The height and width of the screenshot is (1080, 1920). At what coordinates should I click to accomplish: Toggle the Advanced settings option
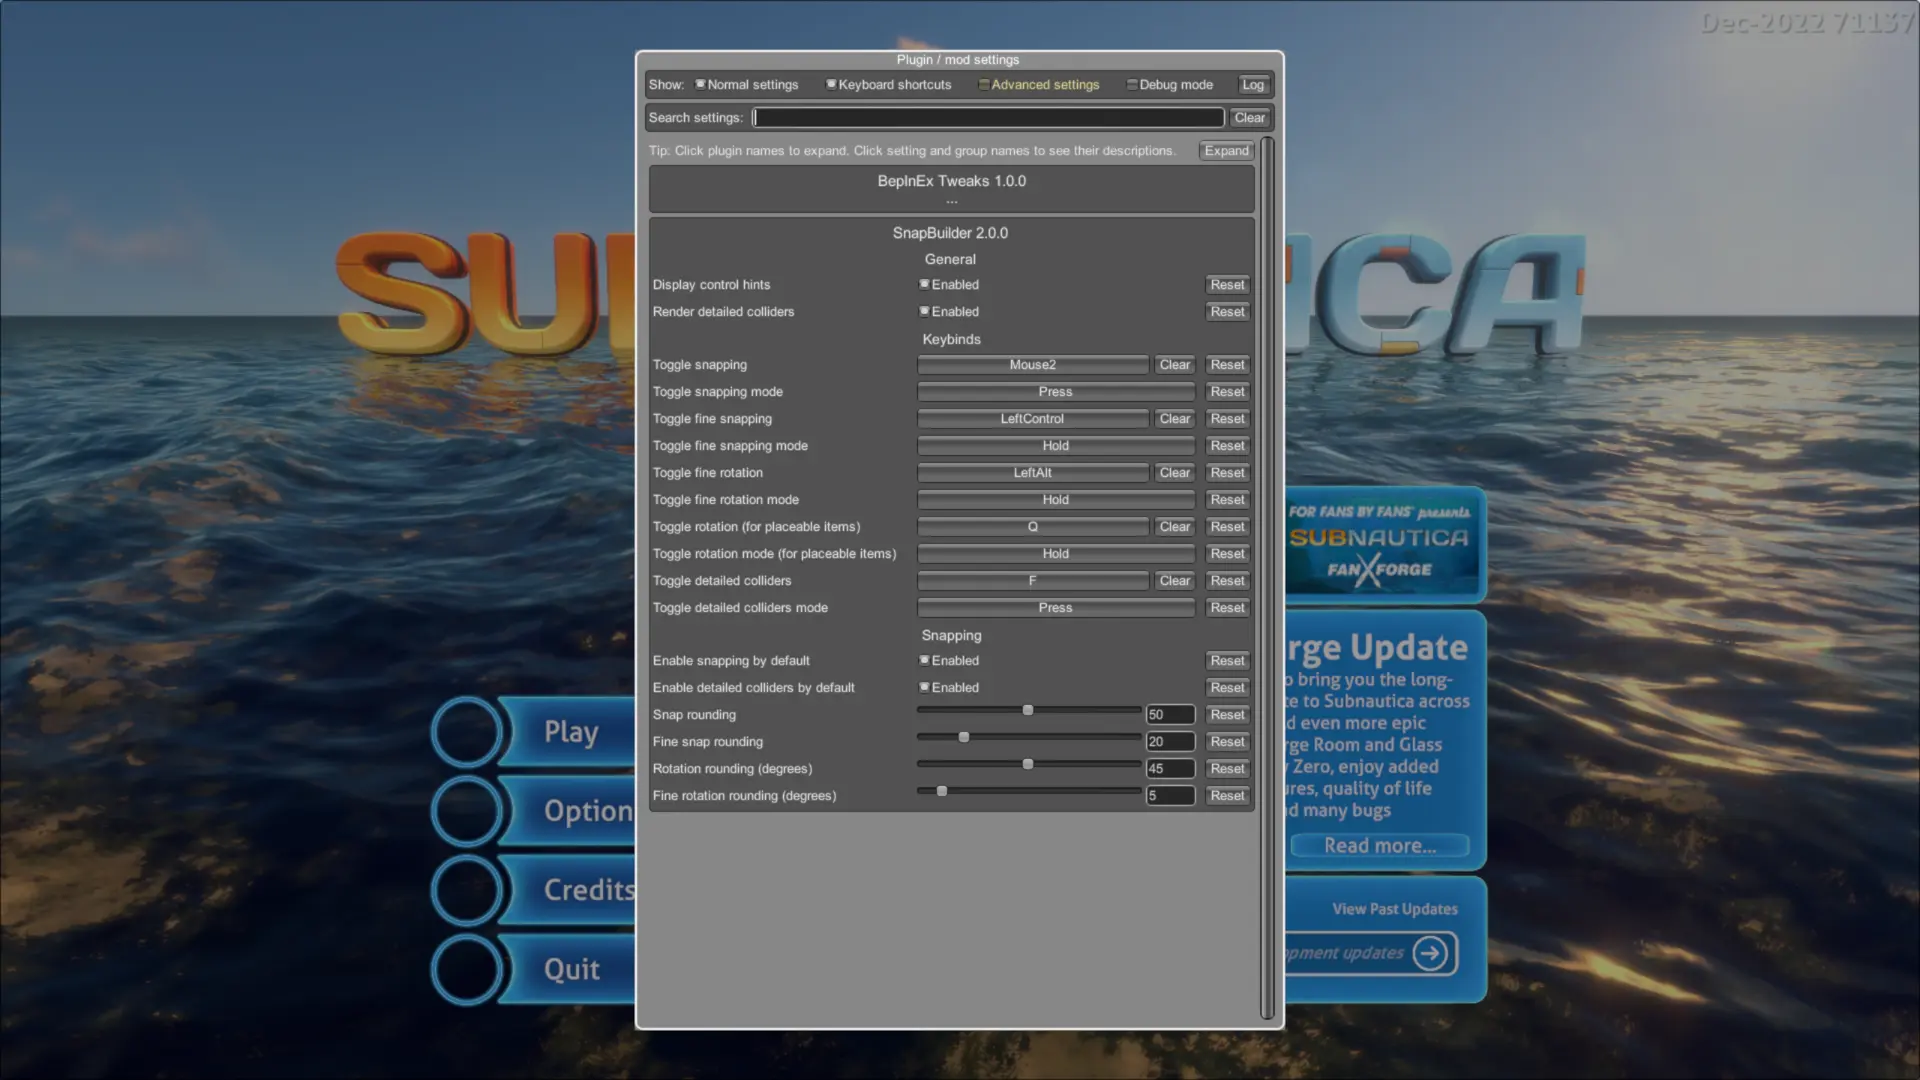[983, 84]
